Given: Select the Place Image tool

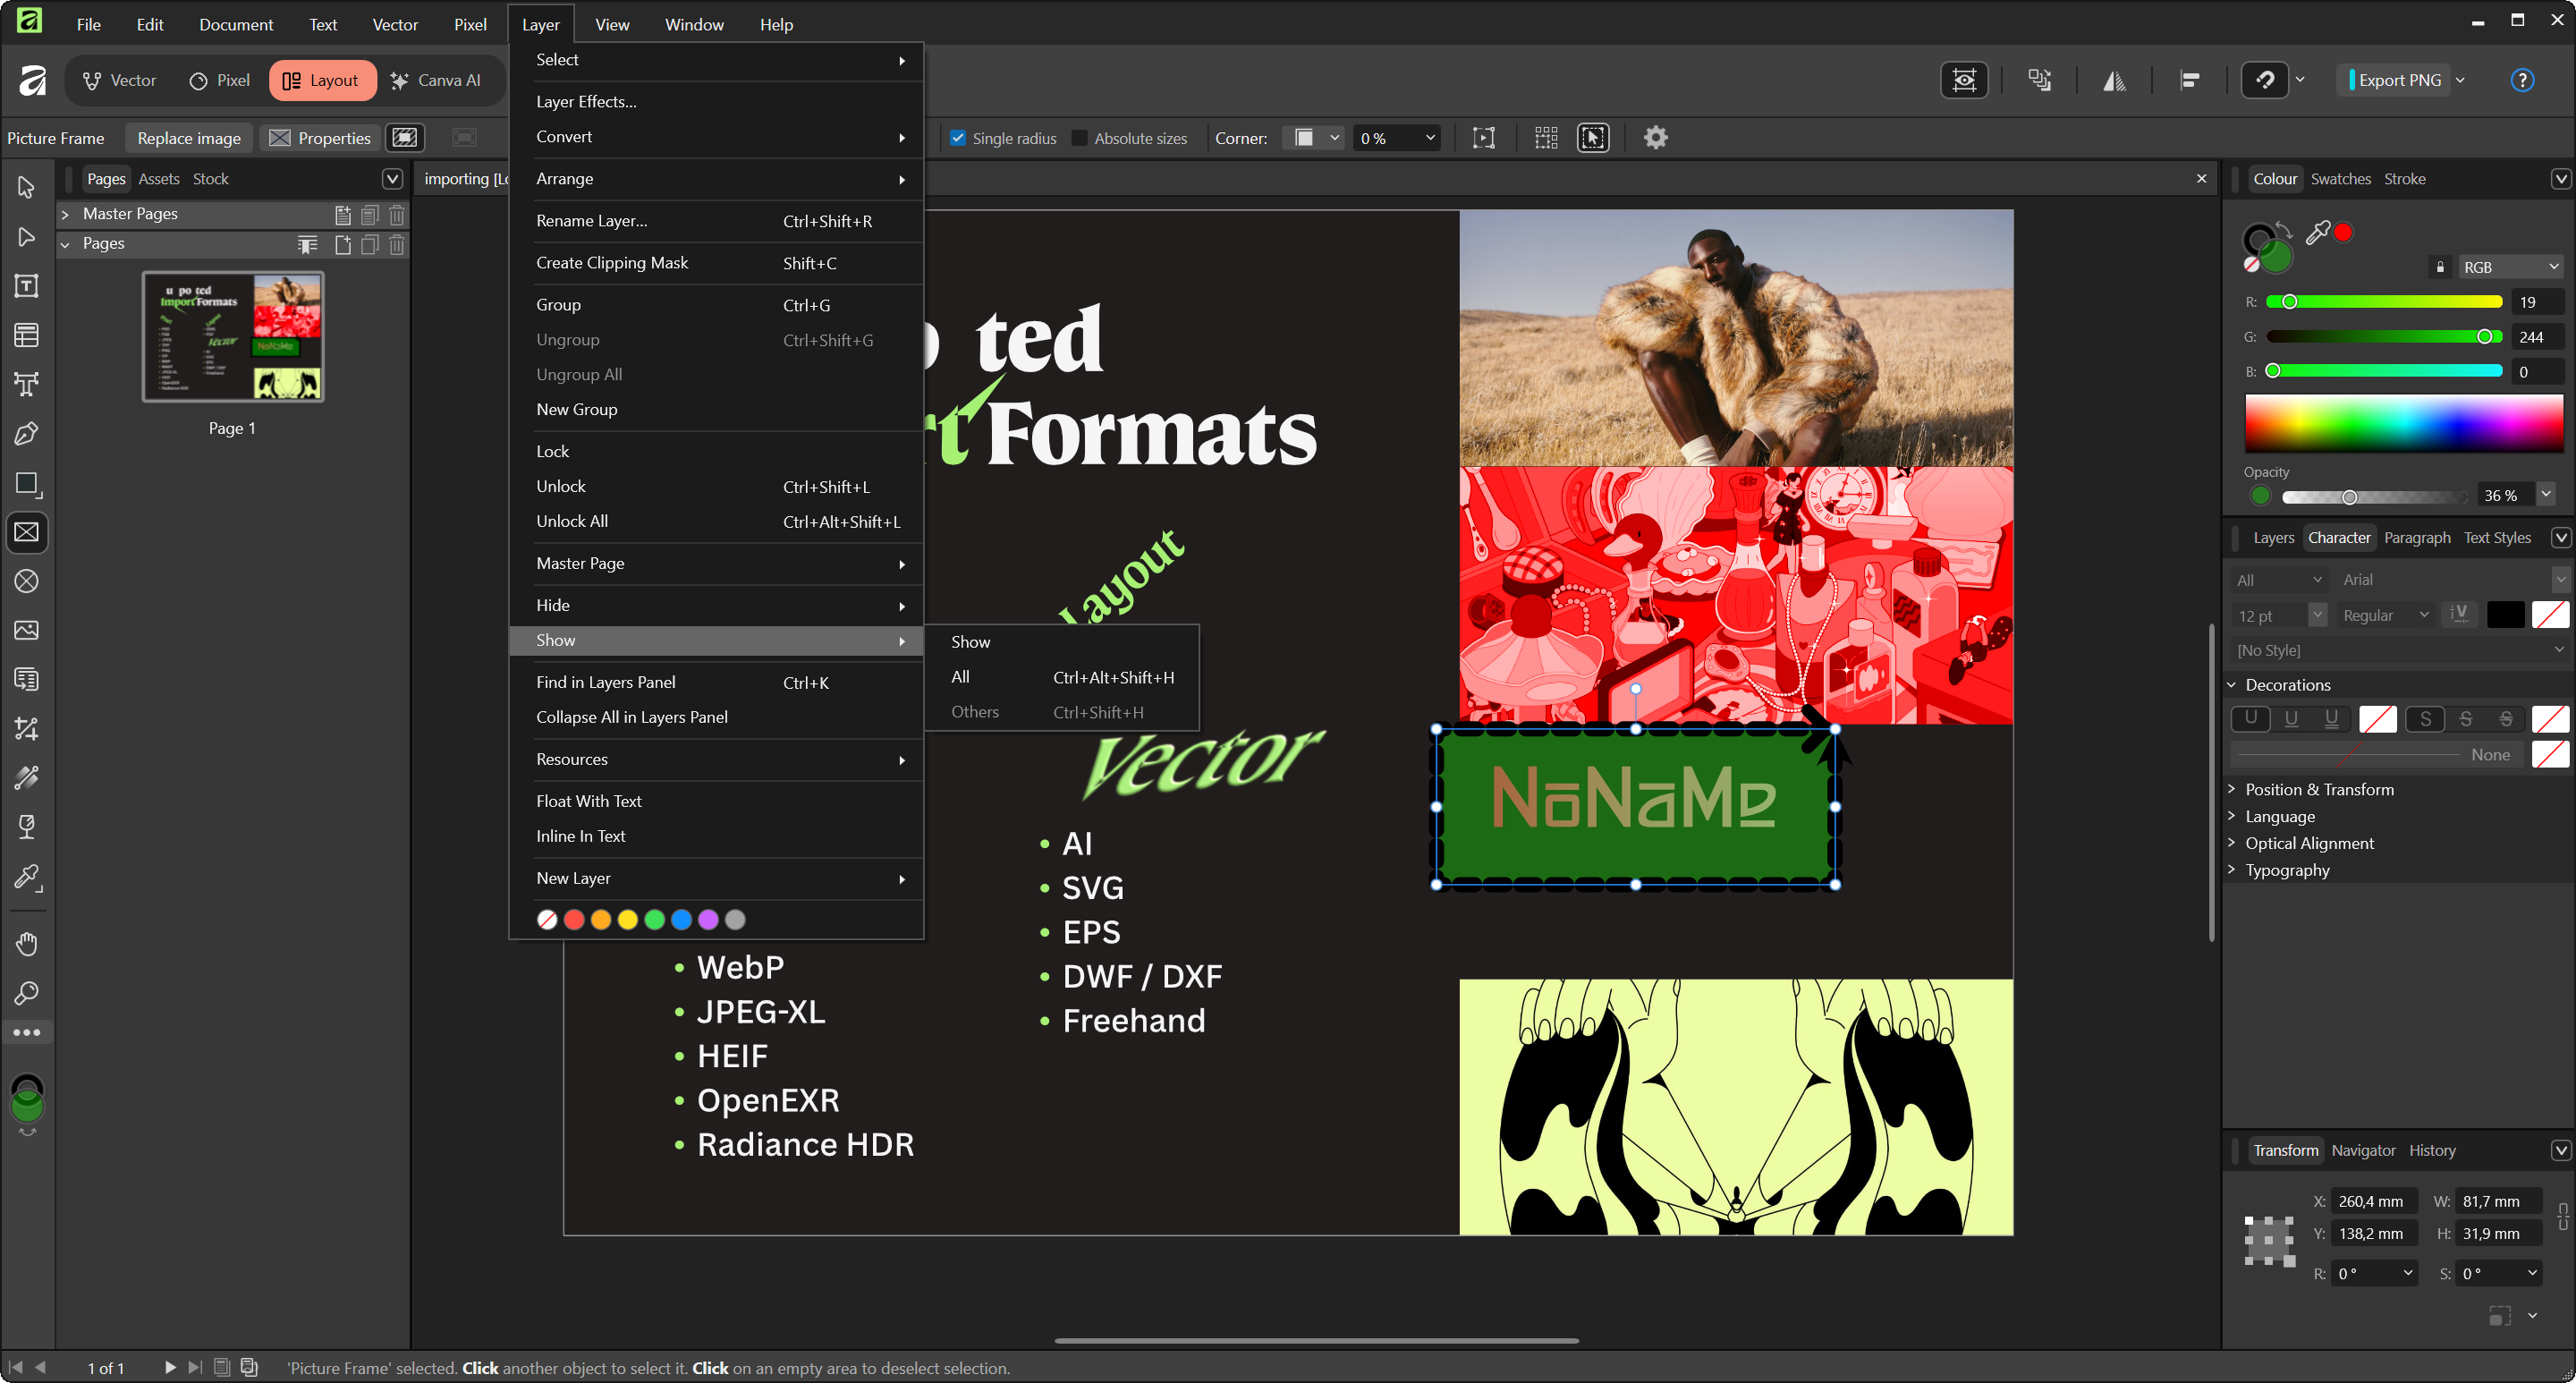Looking at the screenshot, I should [x=27, y=630].
